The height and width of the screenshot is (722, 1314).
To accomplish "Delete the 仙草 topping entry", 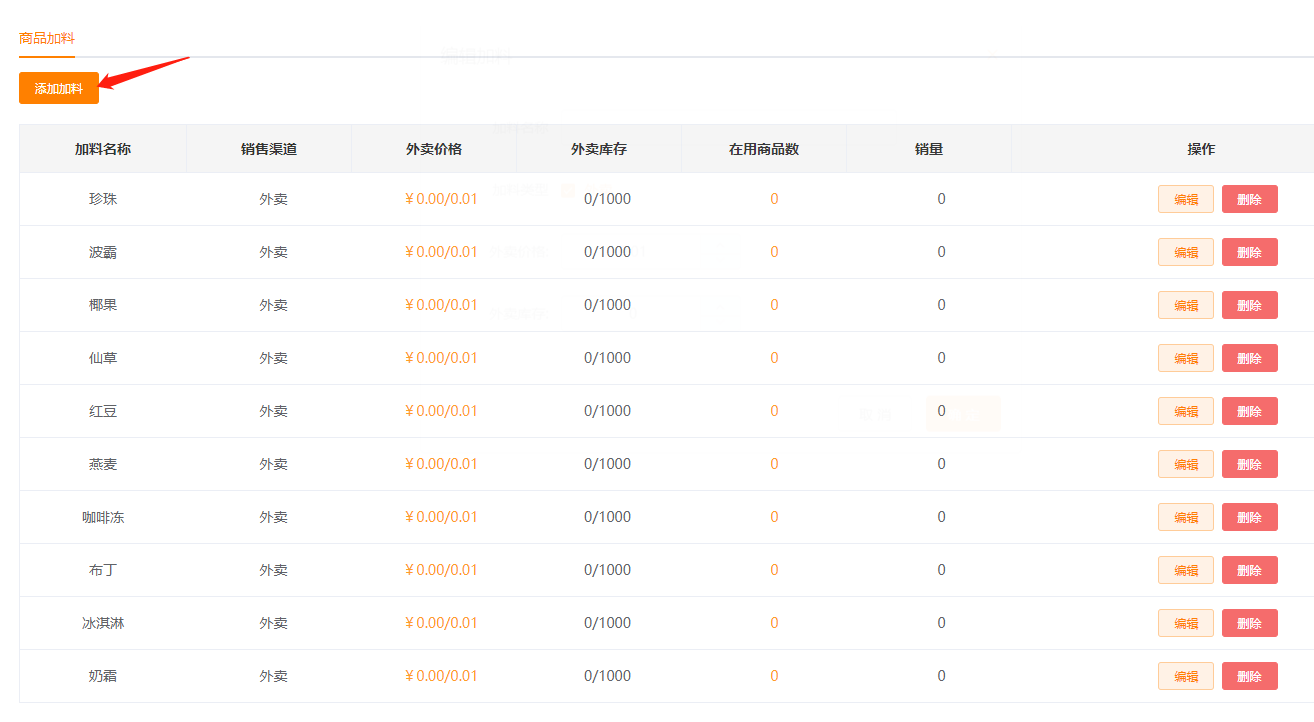I will [x=1249, y=358].
